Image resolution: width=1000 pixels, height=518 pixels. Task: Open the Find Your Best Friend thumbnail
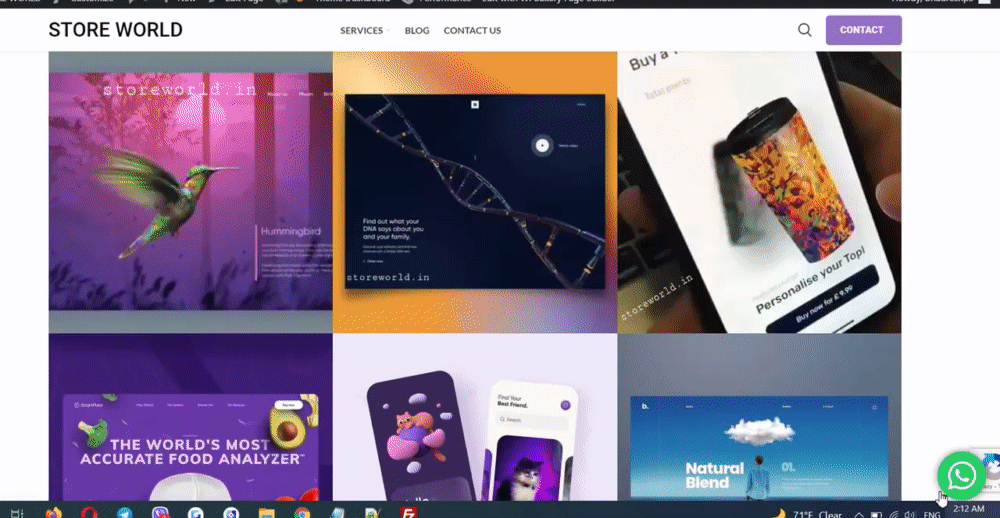[475, 417]
